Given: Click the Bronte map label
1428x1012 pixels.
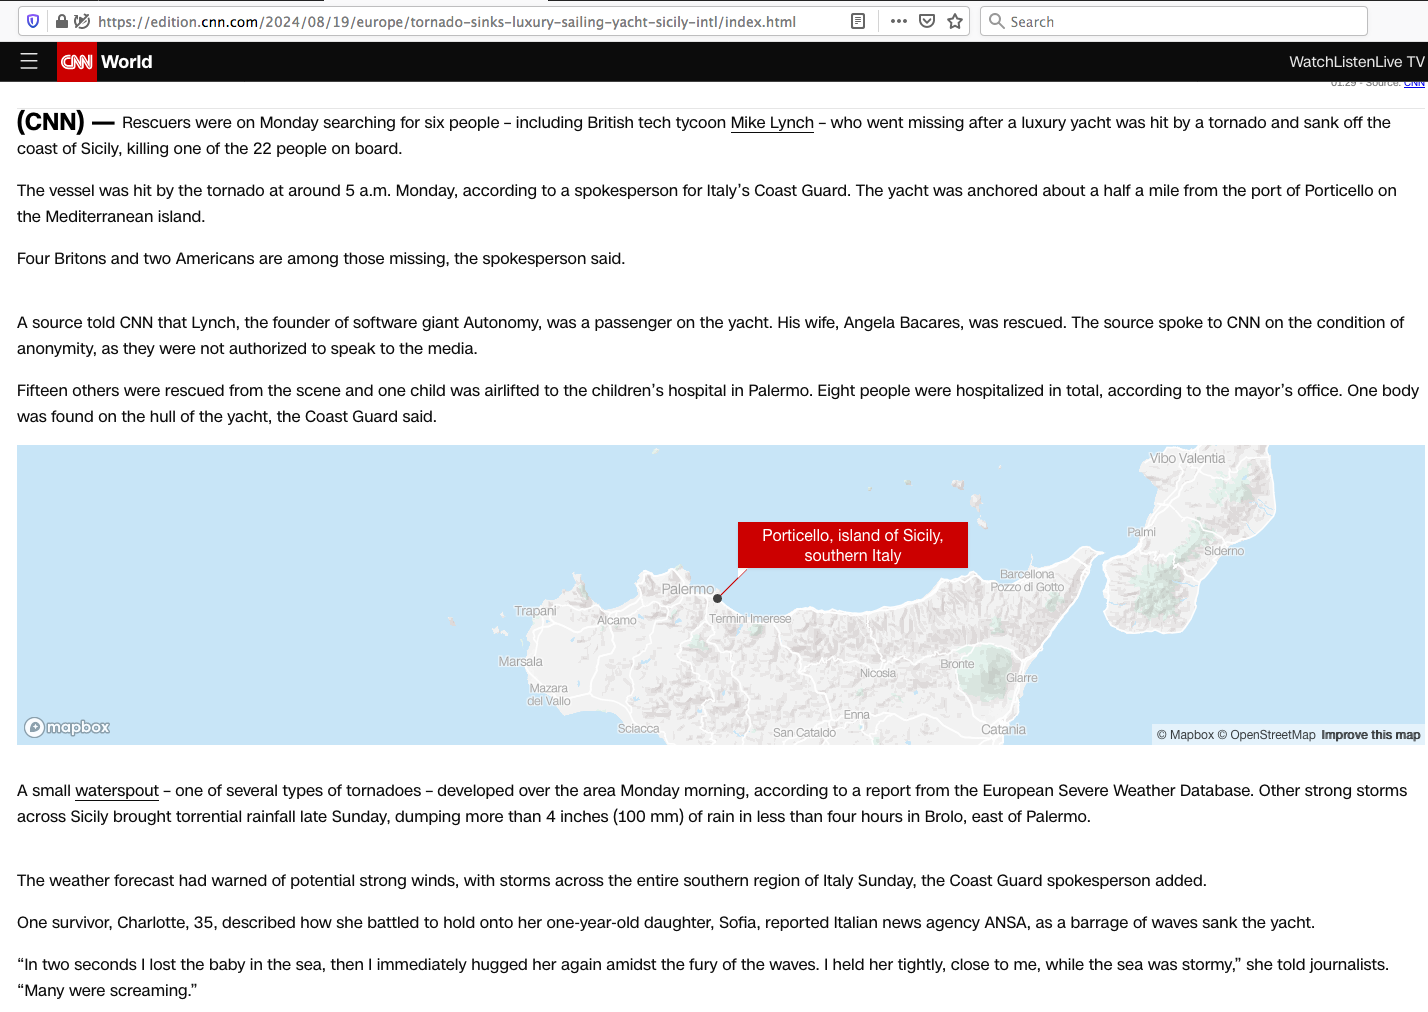Looking at the screenshot, I should click(957, 664).
